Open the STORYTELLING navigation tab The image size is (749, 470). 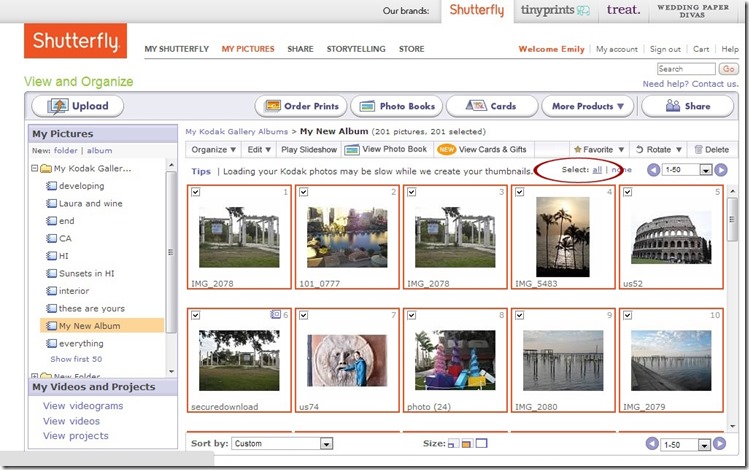pyautogui.click(x=356, y=49)
